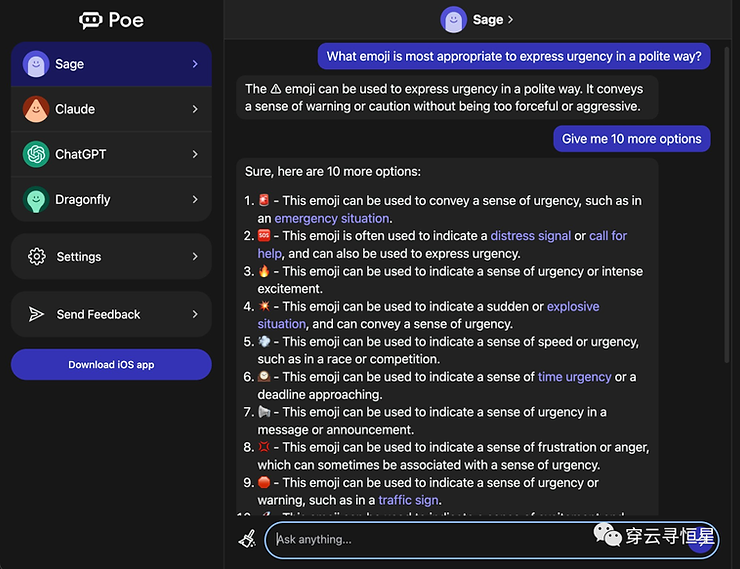Click the Poe logo icon

(x=90, y=20)
